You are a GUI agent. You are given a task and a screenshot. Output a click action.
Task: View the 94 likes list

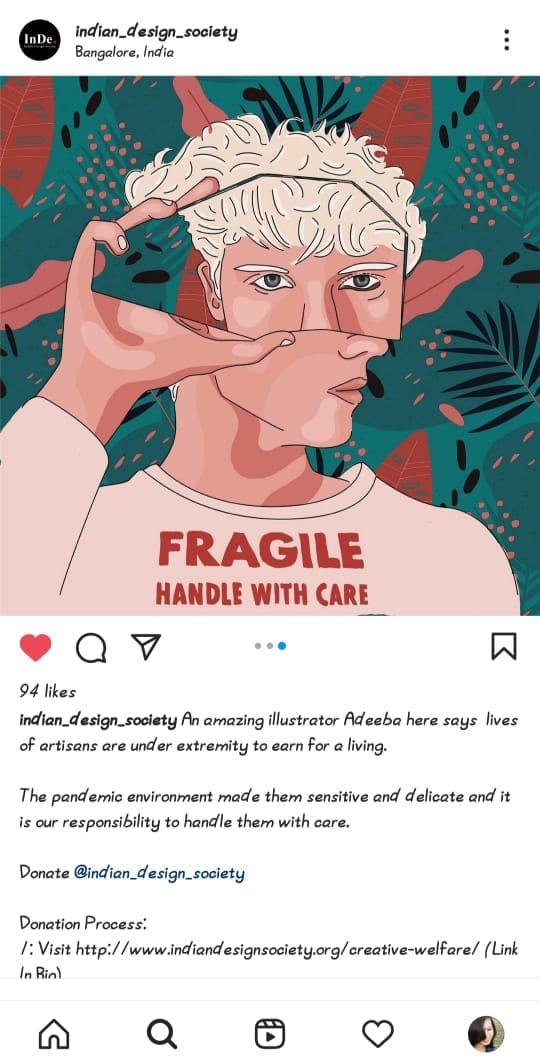coord(47,692)
